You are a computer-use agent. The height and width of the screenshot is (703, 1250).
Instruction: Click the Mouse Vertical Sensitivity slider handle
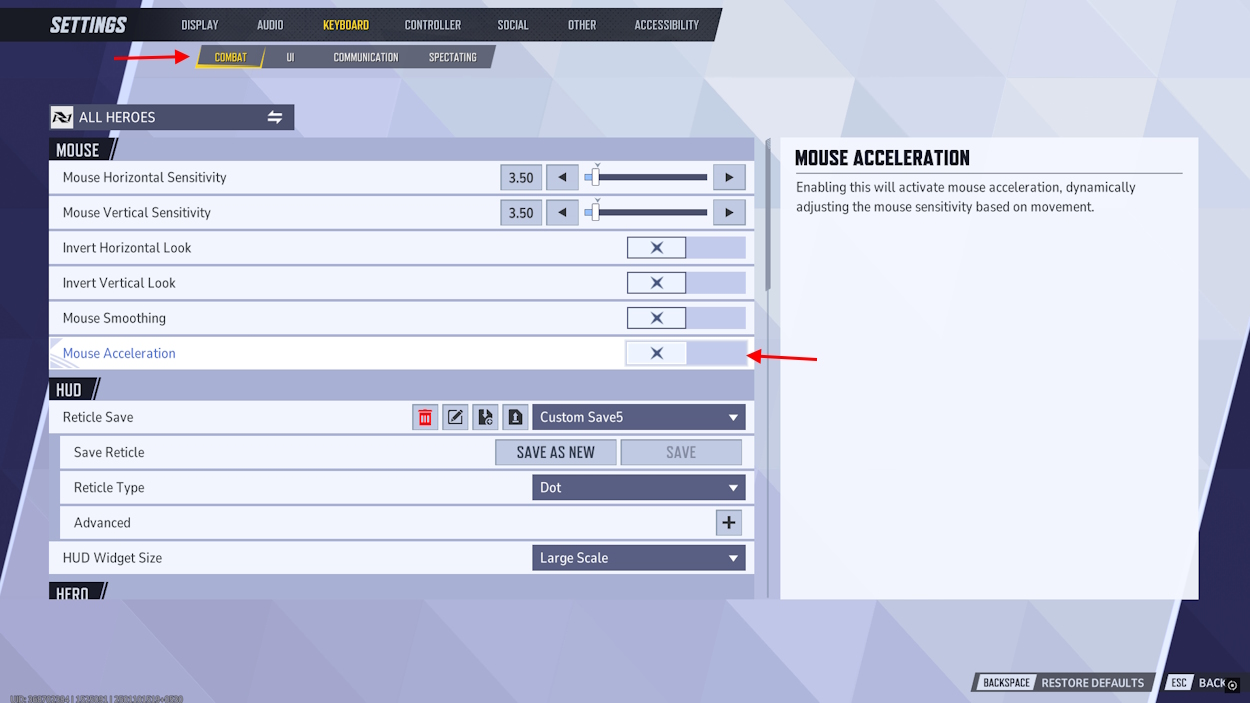(596, 213)
